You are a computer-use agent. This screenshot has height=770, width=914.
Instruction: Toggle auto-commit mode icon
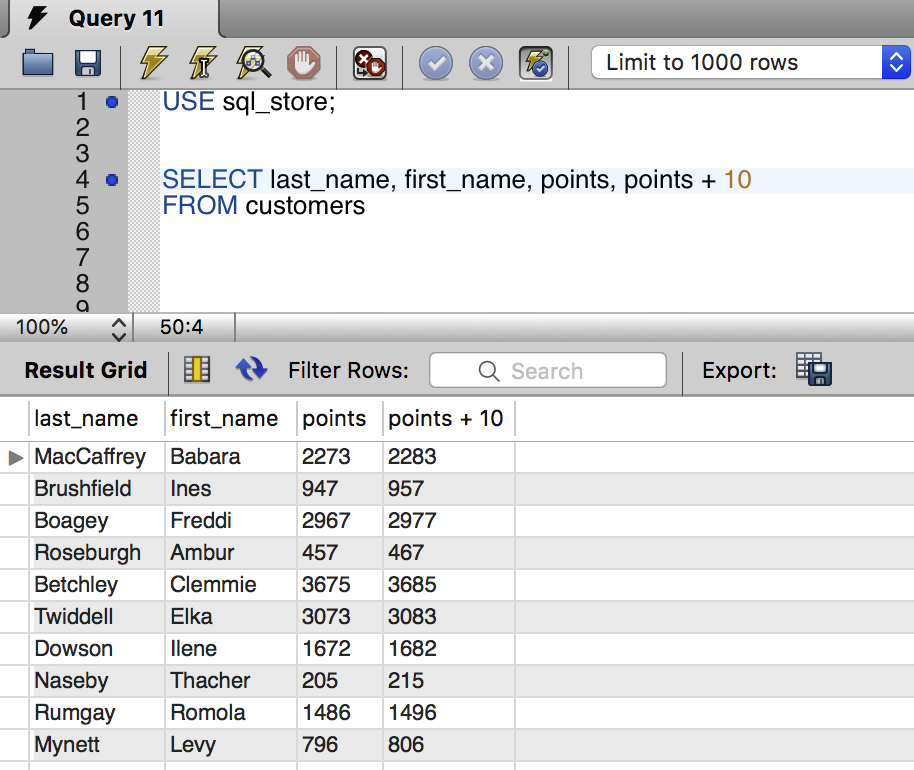point(536,63)
